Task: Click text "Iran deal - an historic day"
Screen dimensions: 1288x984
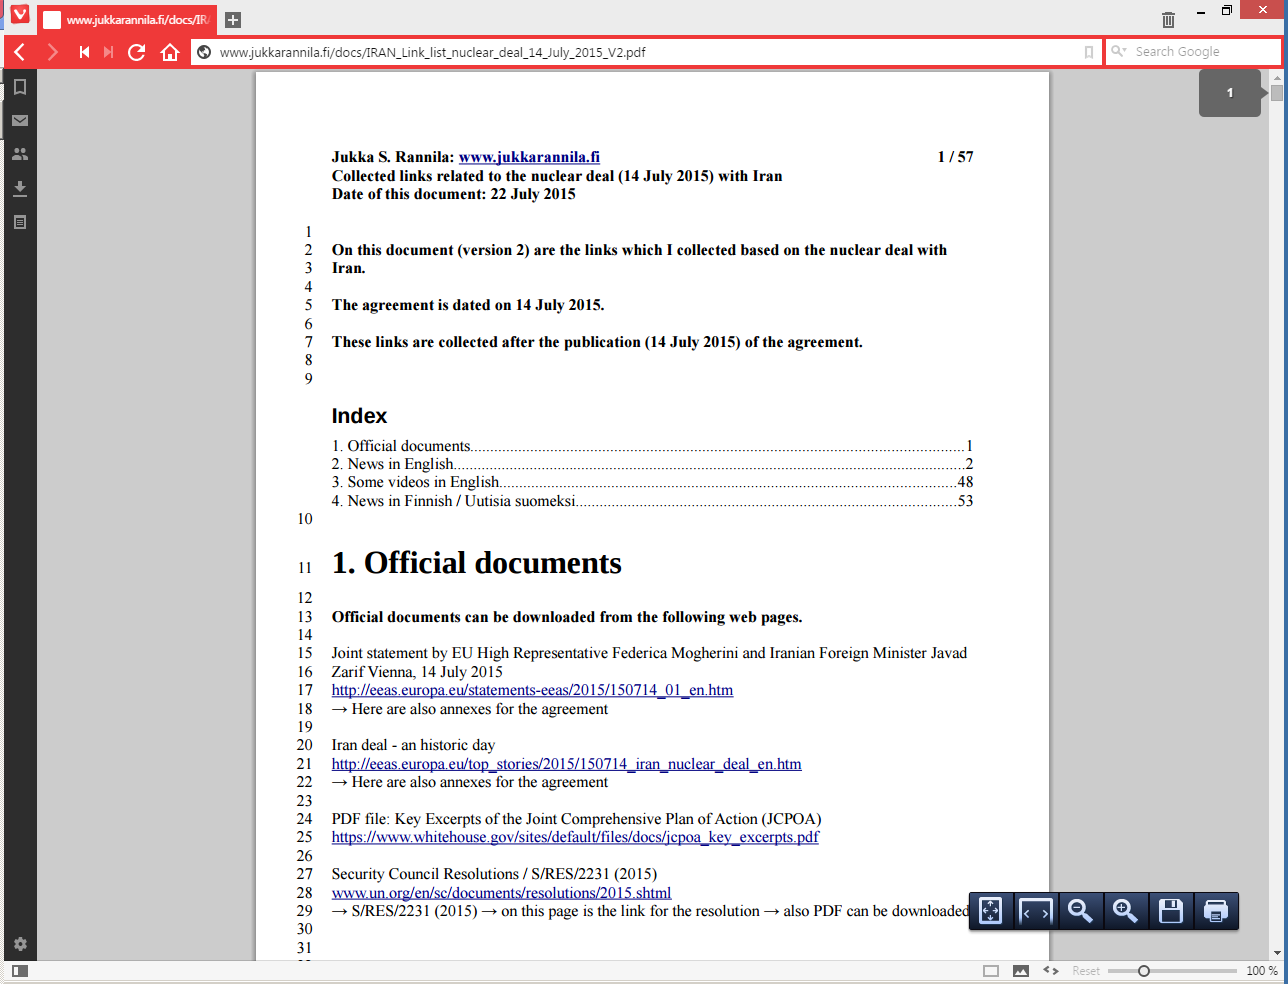Action: 413,745
